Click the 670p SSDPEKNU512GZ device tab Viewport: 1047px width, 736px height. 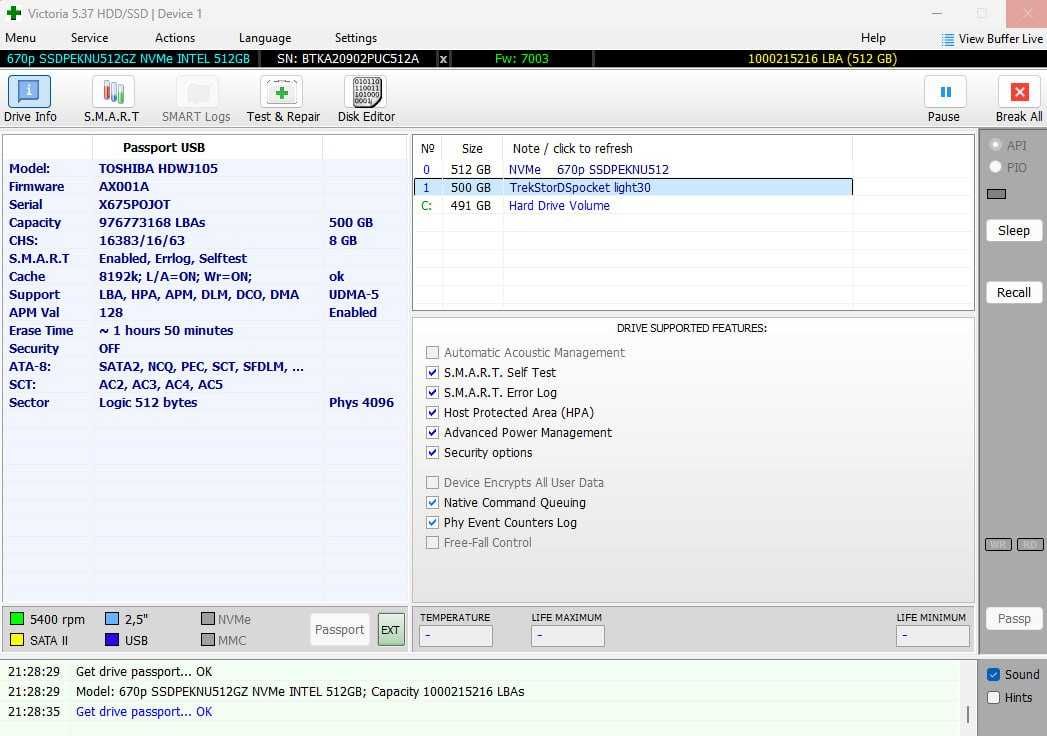click(x=128, y=59)
